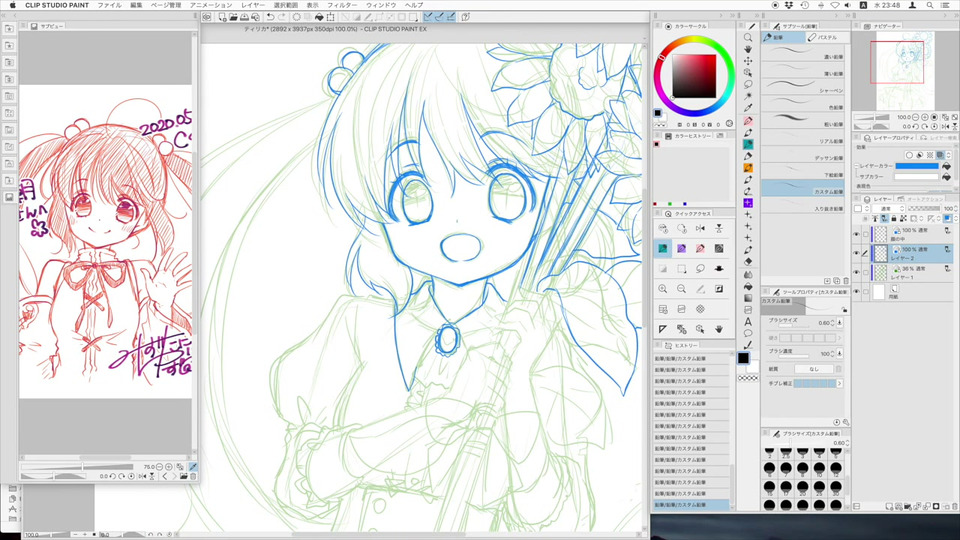Image resolution: width=960 pixels, height=540 pixels.
Task: Select the Move layer cross-arrow tool
Action: pyautogui.click(x=748, y=61)
